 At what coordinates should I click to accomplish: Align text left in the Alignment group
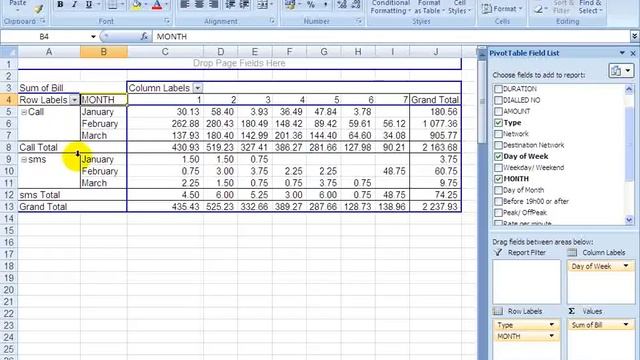pos(184,4)
